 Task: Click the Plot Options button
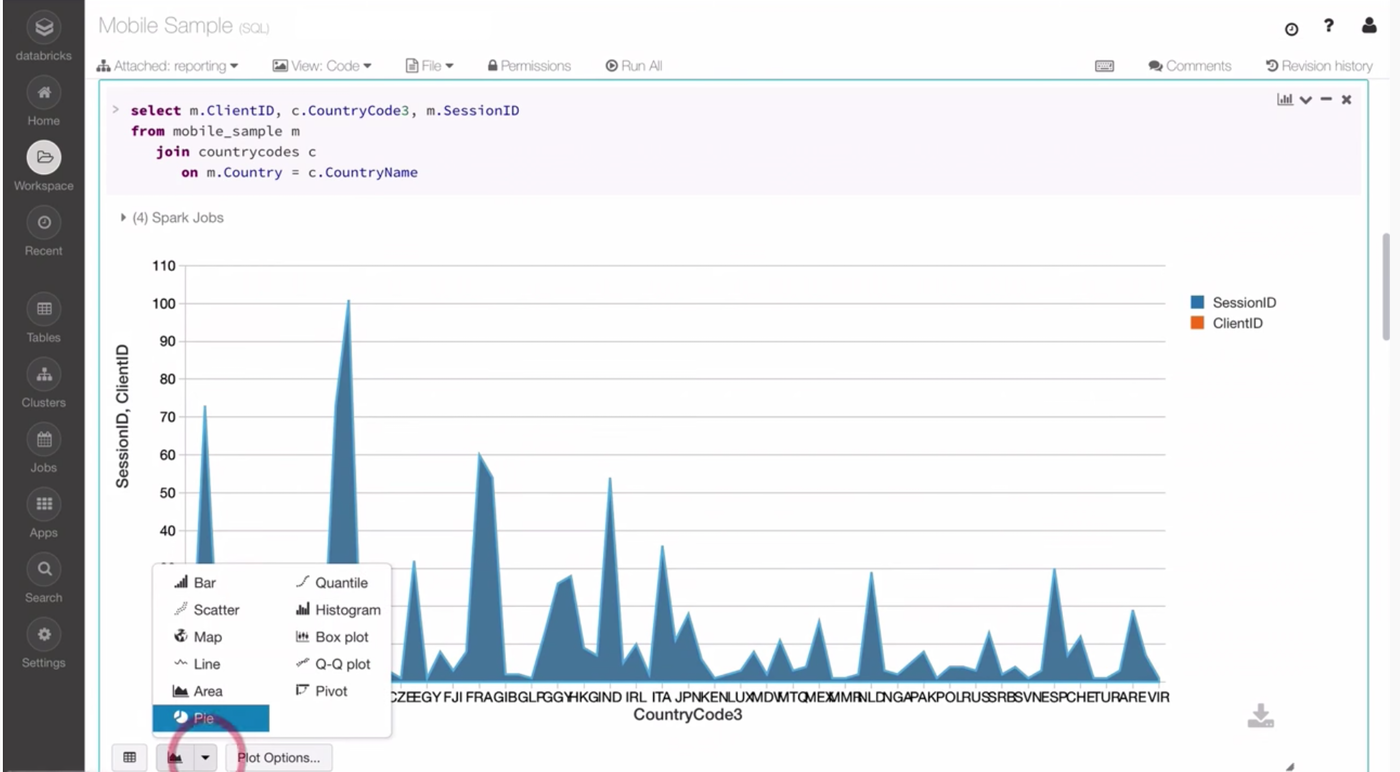[278, 758]
